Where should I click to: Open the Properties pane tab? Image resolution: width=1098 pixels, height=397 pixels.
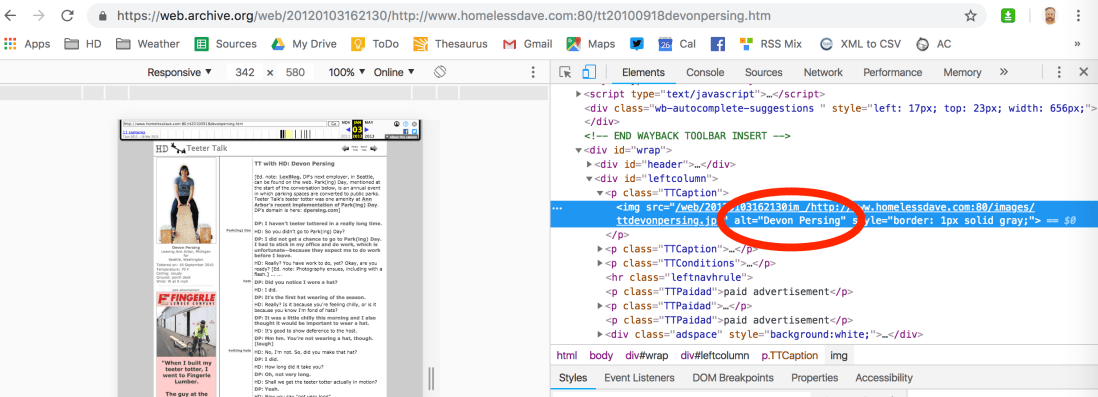click(814, 377)
